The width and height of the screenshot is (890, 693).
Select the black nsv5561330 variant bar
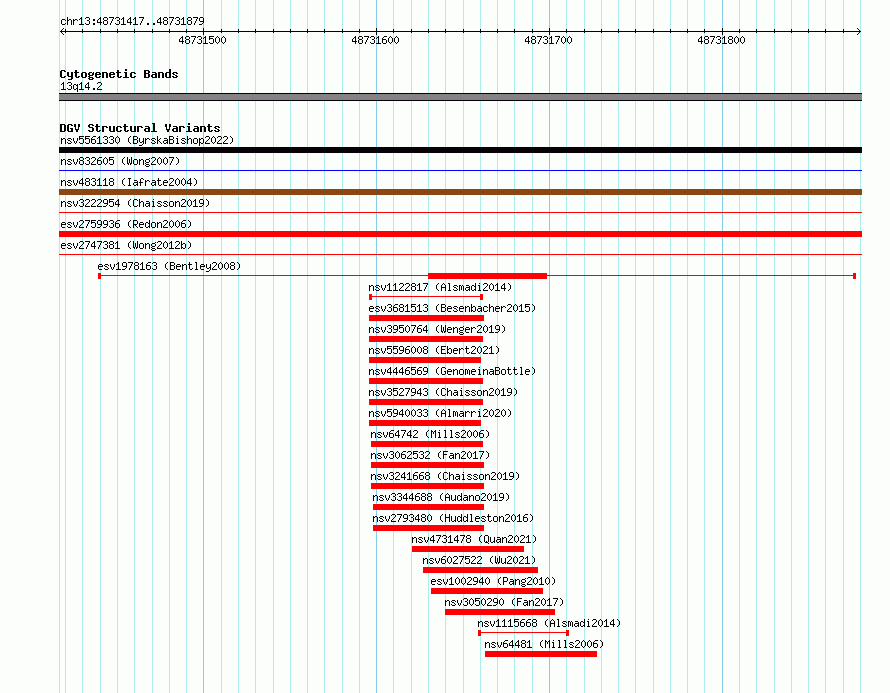click(460, 150)
